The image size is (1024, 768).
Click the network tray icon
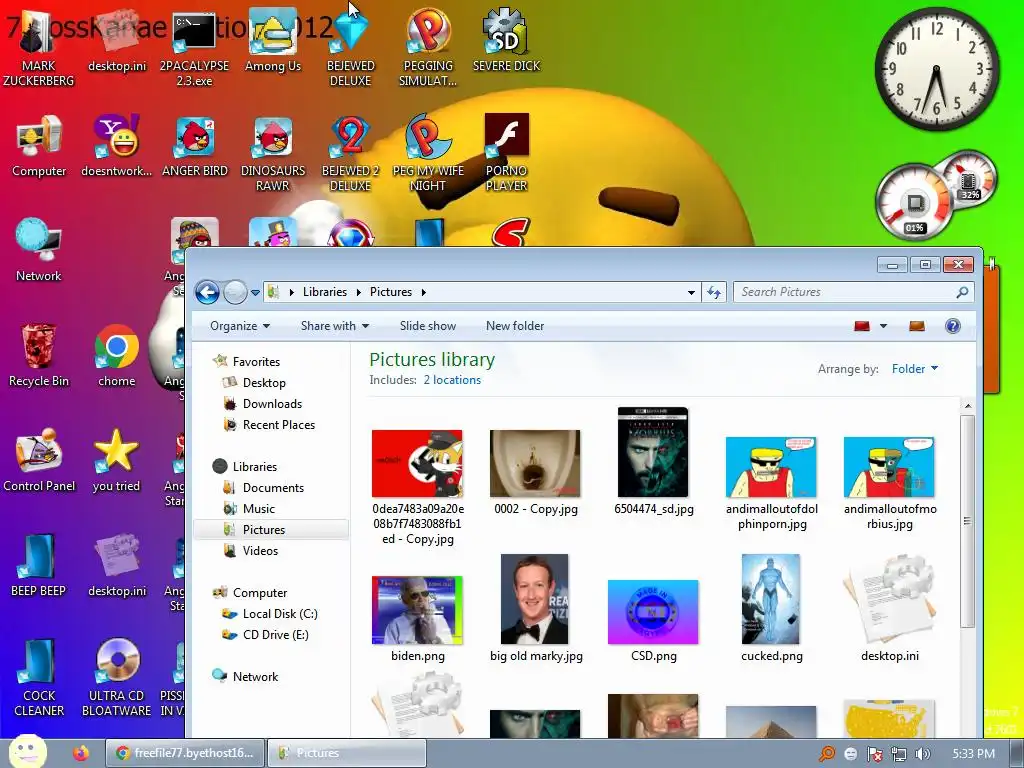click(x=899, y=754)
